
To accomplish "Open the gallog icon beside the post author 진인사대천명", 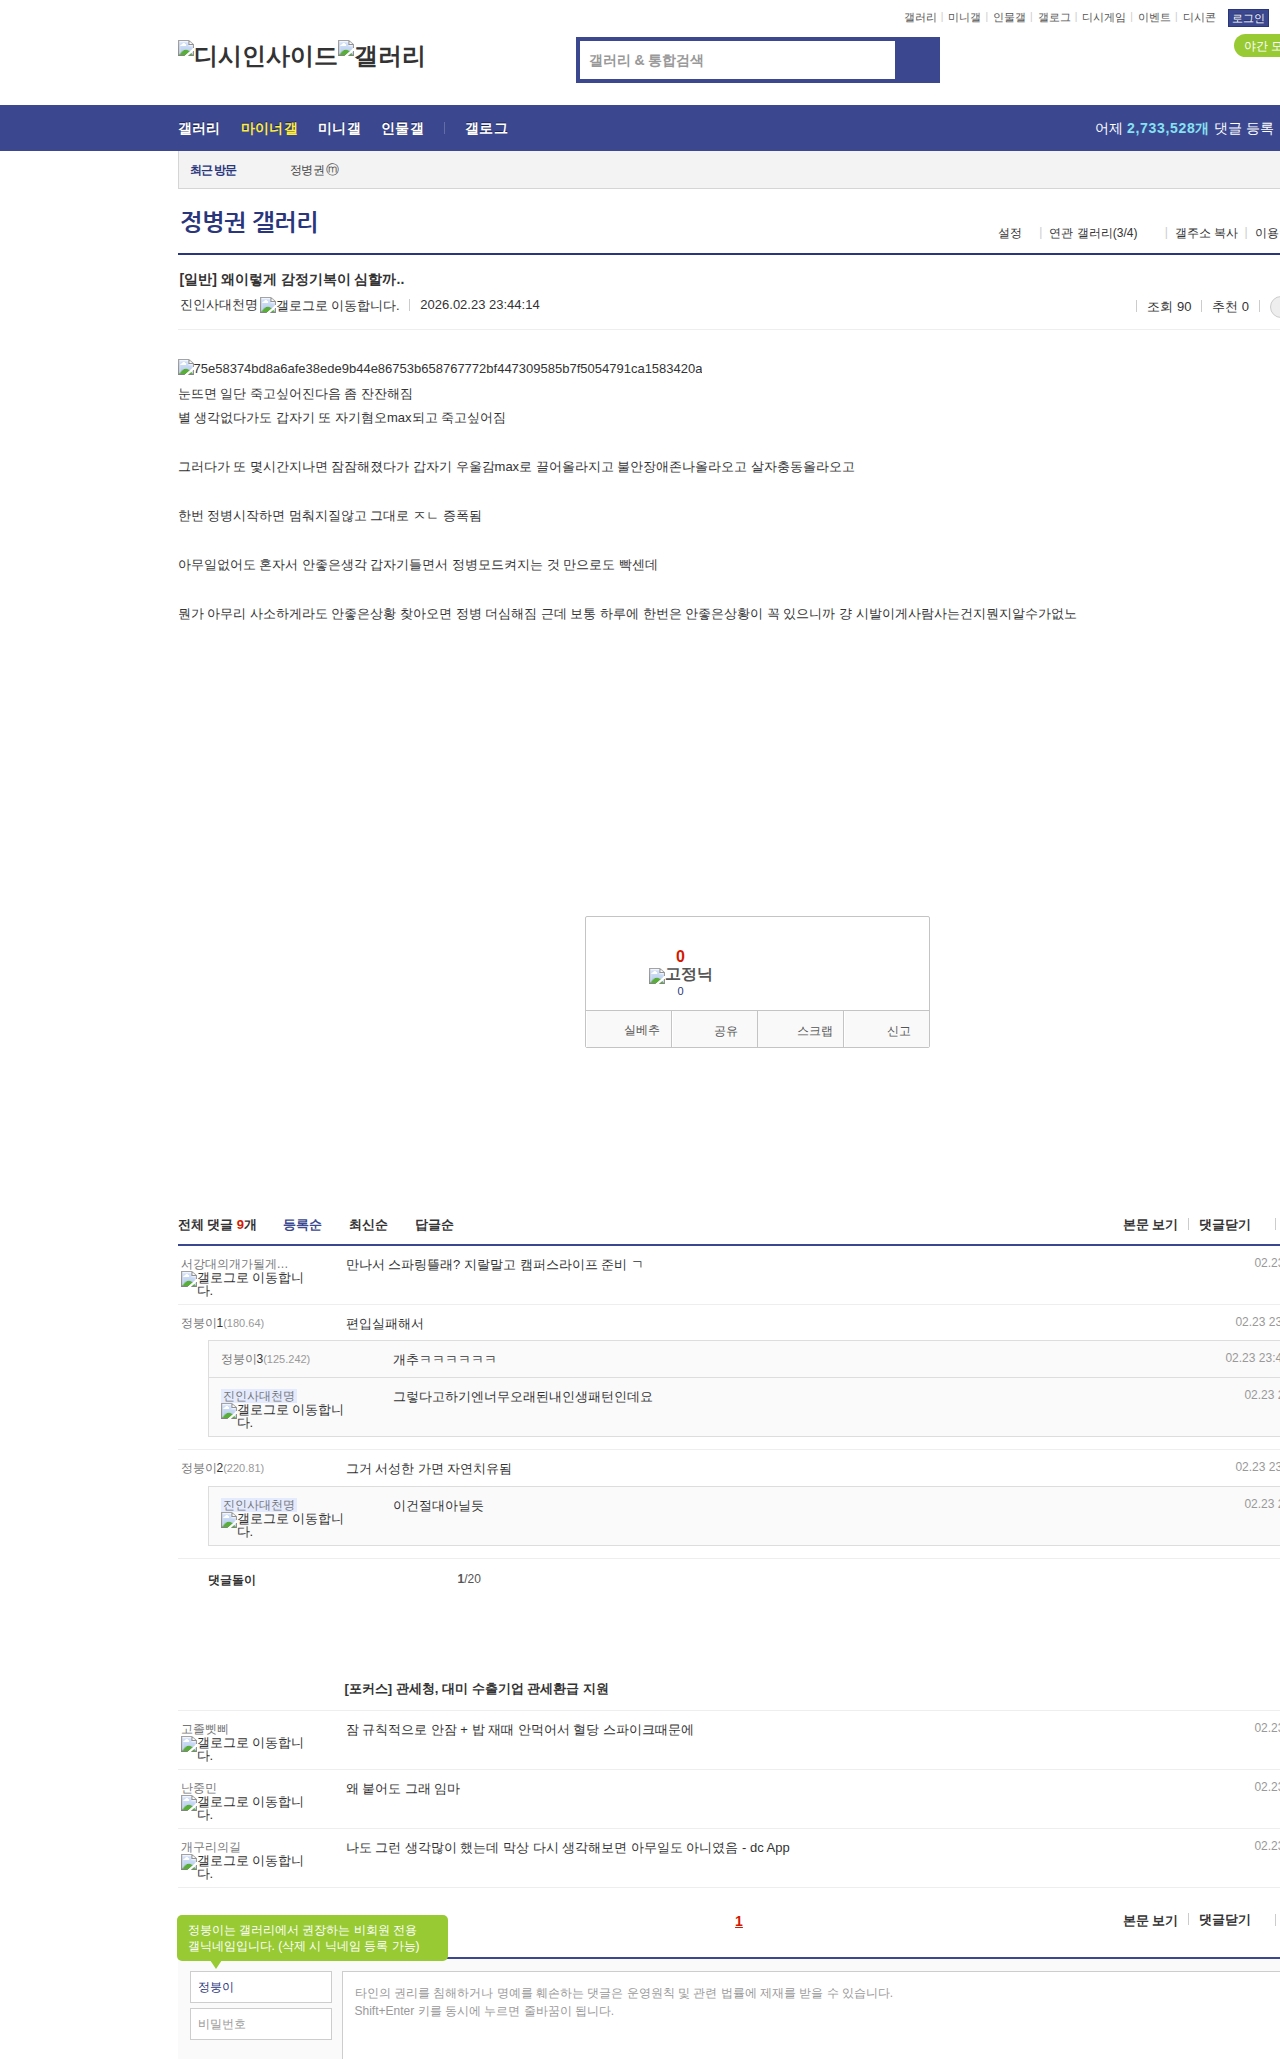I will click(x=329, y=306).
